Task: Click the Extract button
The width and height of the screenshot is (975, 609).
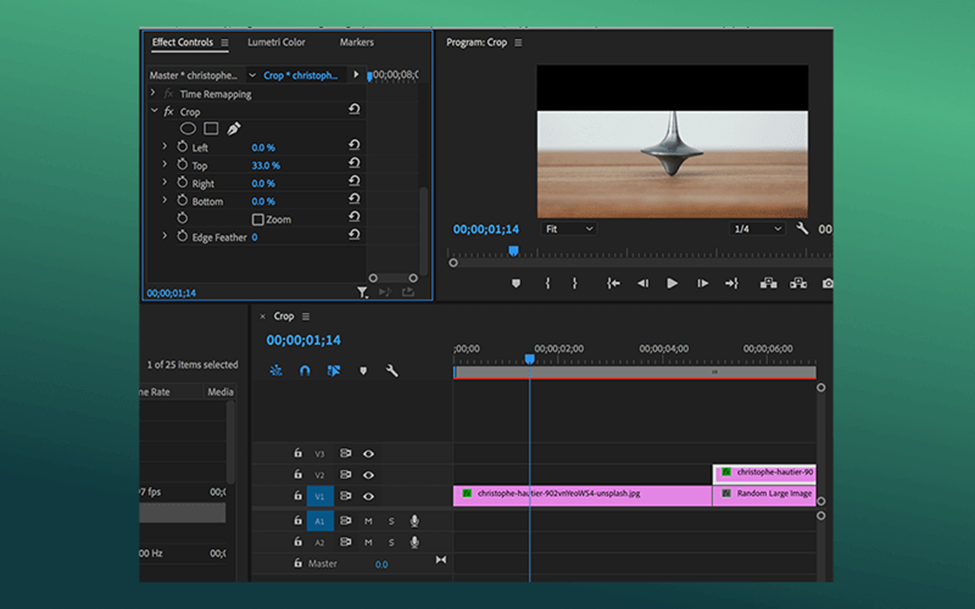Action: pyautogui.click(x=798, y=283)
